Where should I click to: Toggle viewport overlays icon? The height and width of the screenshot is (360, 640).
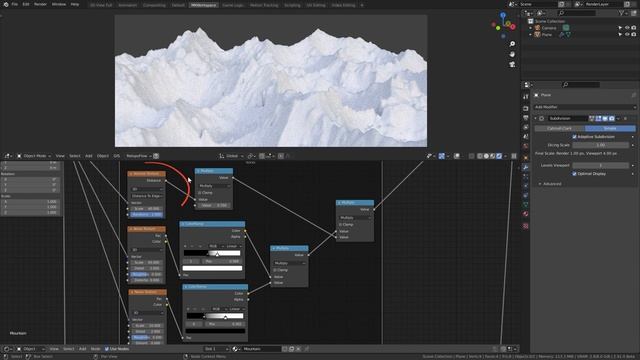(x=457, y=156)
